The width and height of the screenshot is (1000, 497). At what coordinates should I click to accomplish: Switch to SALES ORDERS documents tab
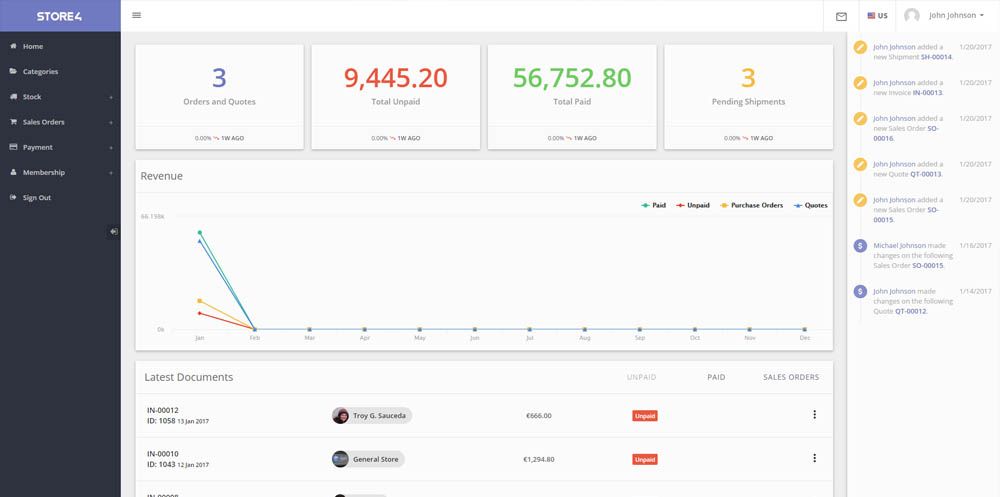791,378
